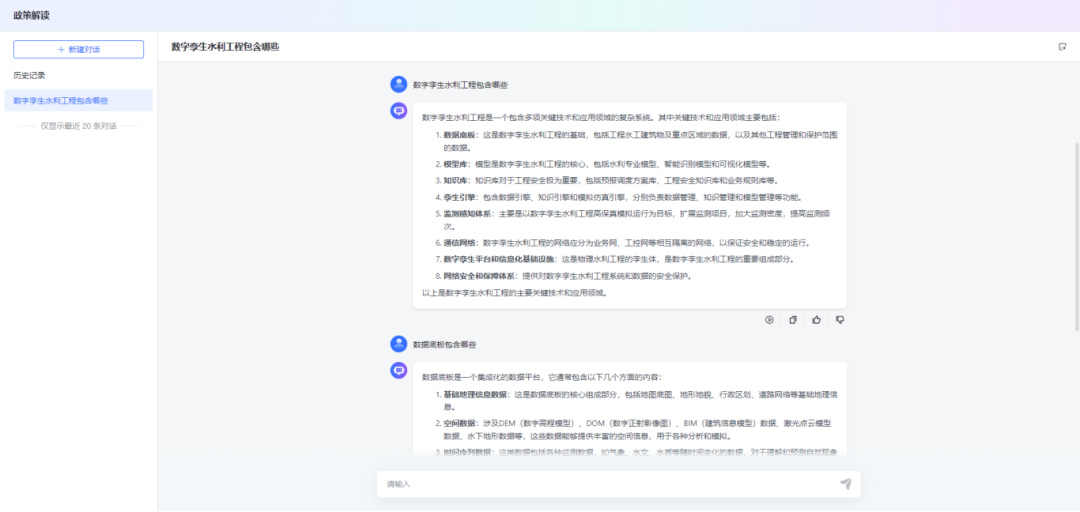
Task: Click the 仅显示最近 20 条对话 notice
Action: tap(78, 126)
